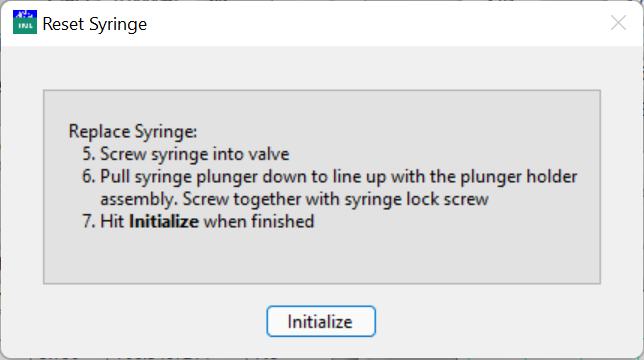Click the Initialize button
The image size is (644, 360).
tap(321, 321)
